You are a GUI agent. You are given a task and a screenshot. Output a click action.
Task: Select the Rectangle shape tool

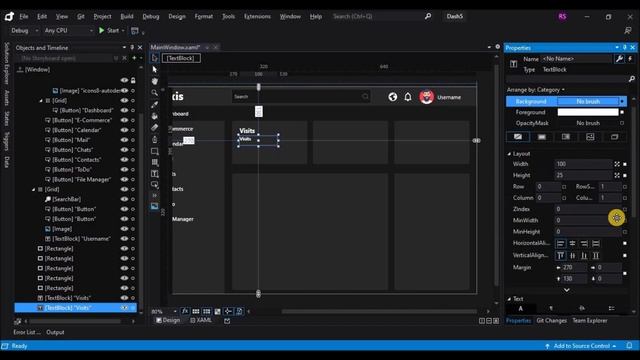pyautogui.click(x=155, y=151)
